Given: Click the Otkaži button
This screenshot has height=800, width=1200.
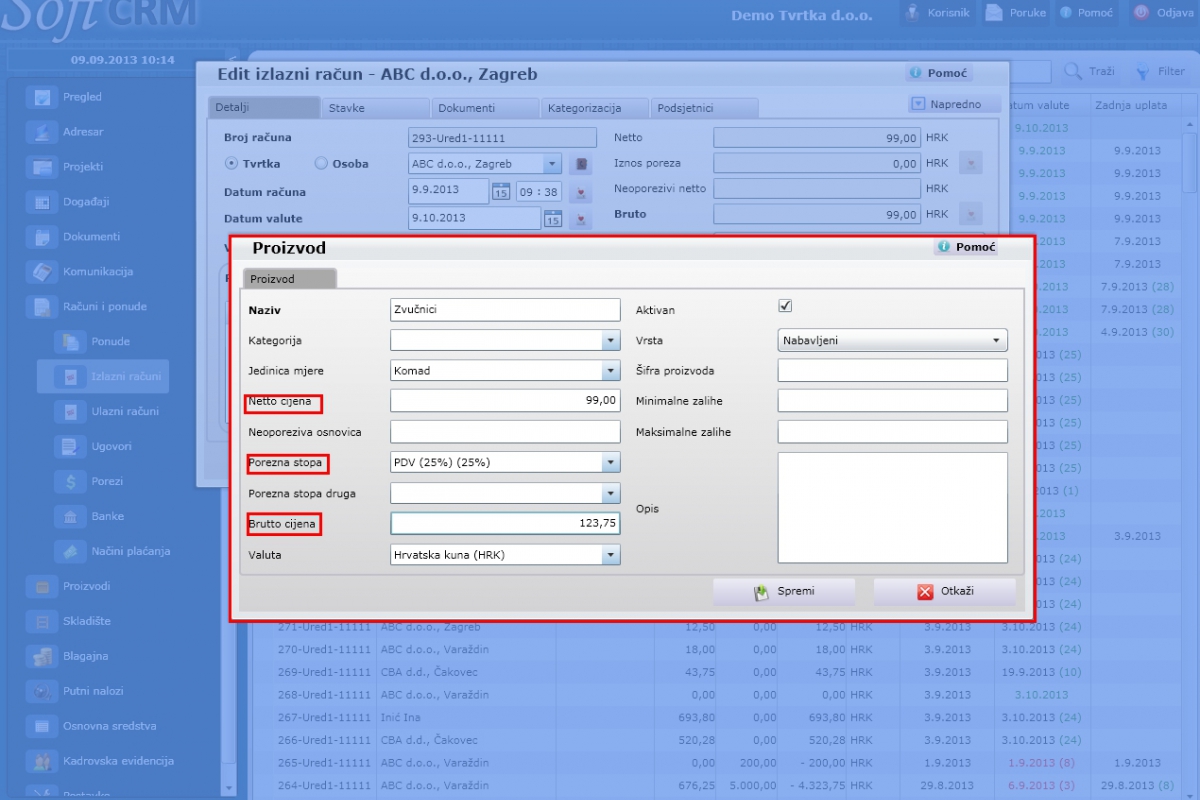Looking at the screenshot, I should (x=945, y=592).
